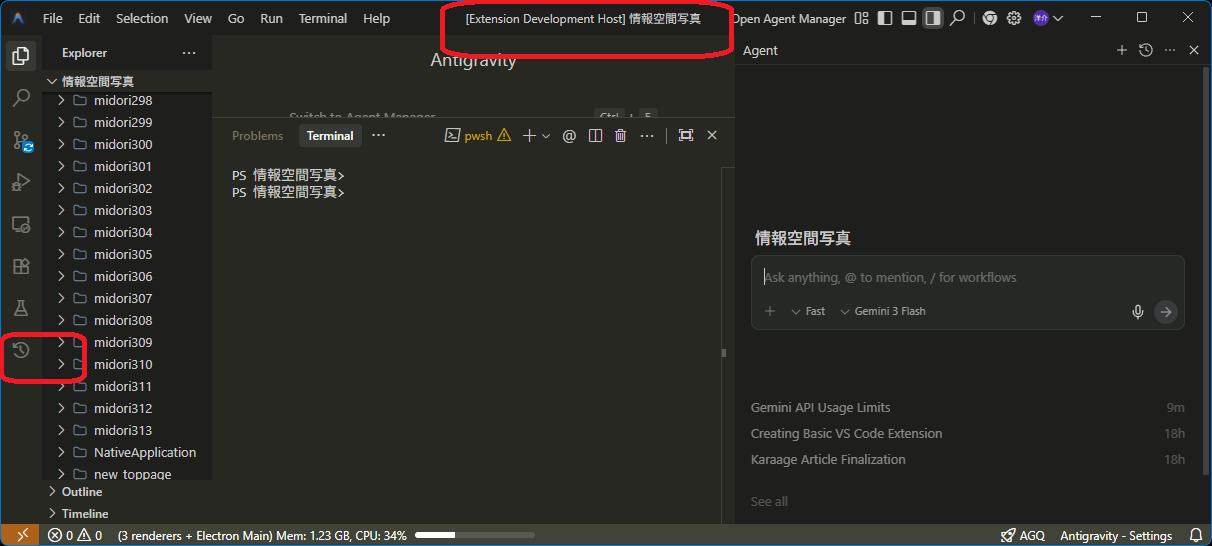Image resolution: width=1212 pixels, height=546 pixels.
Task: Click the title bar search magnifier icon
Action: pyautogui.click(x=957, y=18)
